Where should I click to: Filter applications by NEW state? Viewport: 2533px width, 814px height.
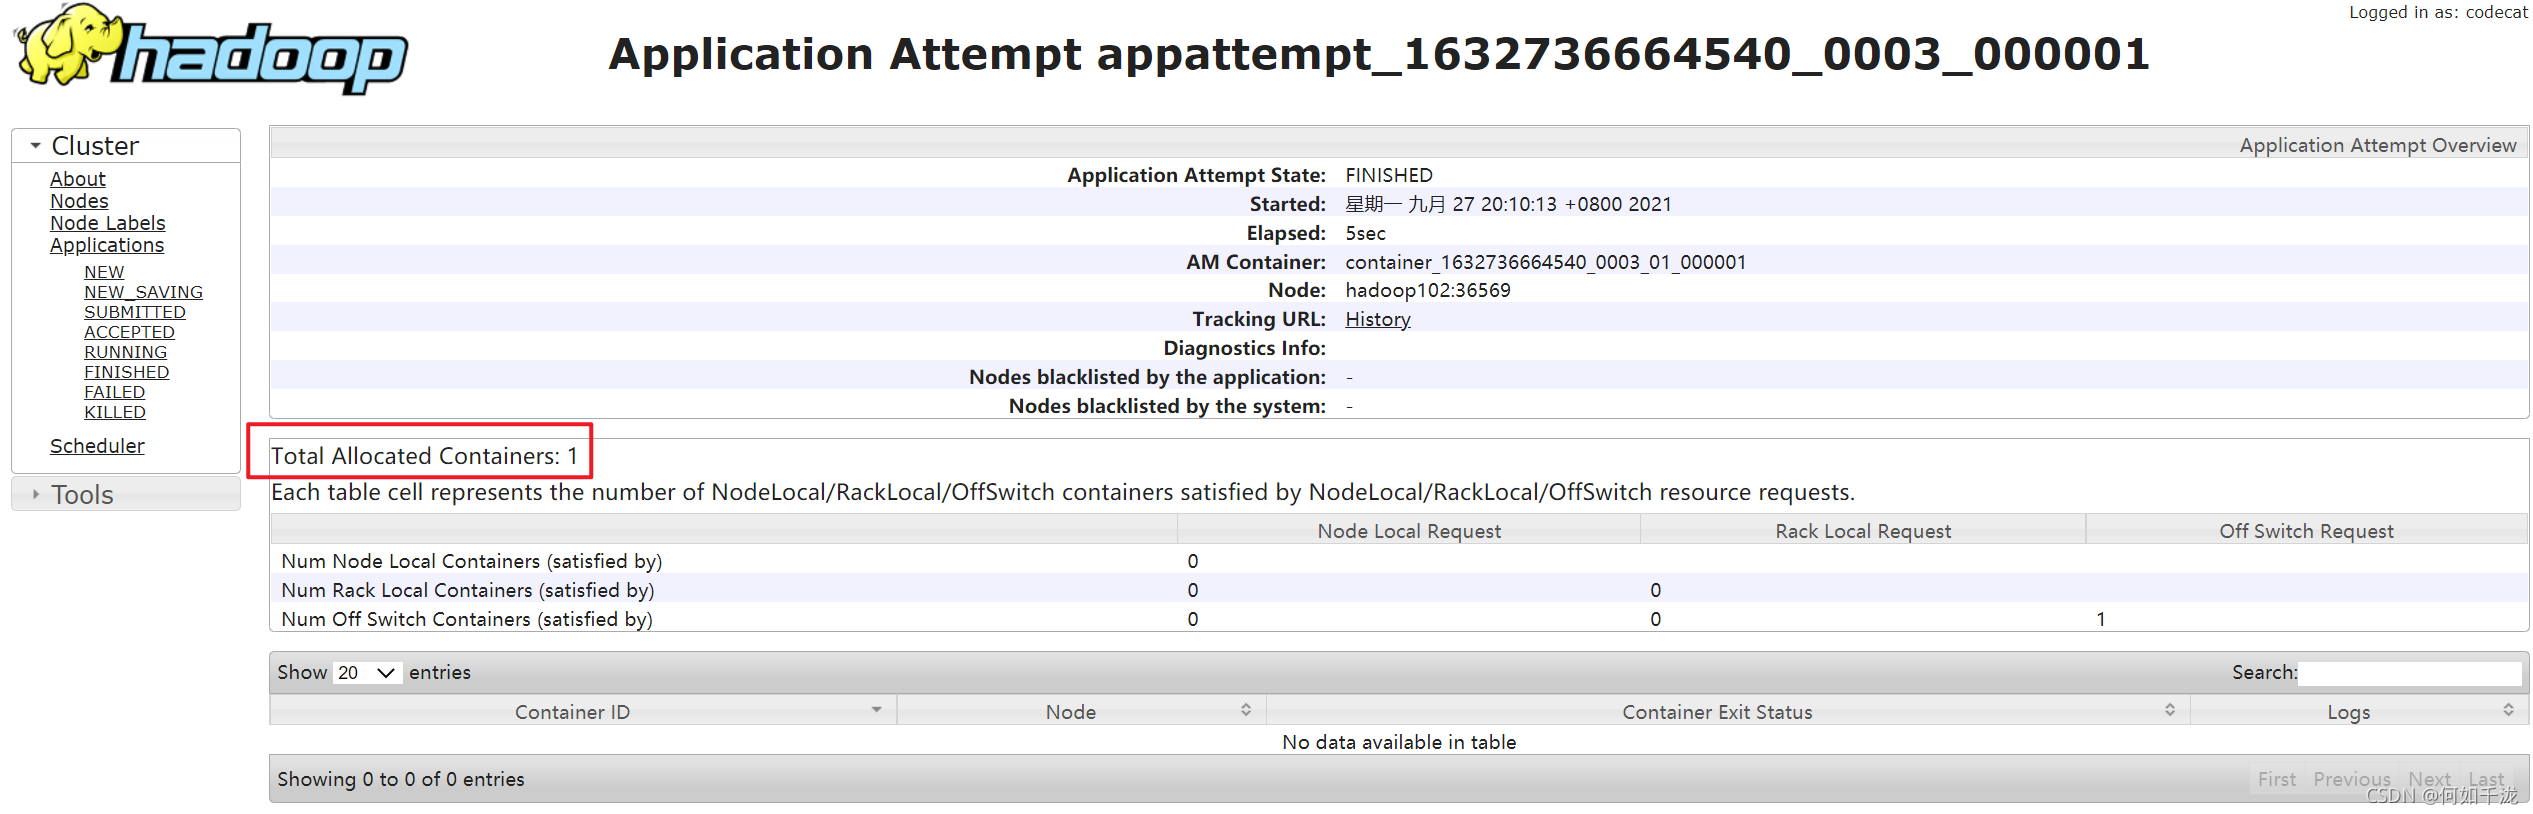[x=104, y=272]
